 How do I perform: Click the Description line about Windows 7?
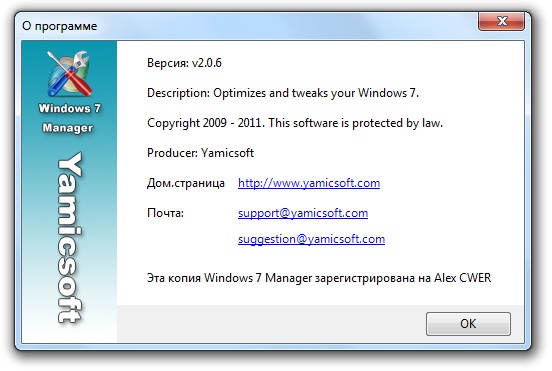point(283,93)
